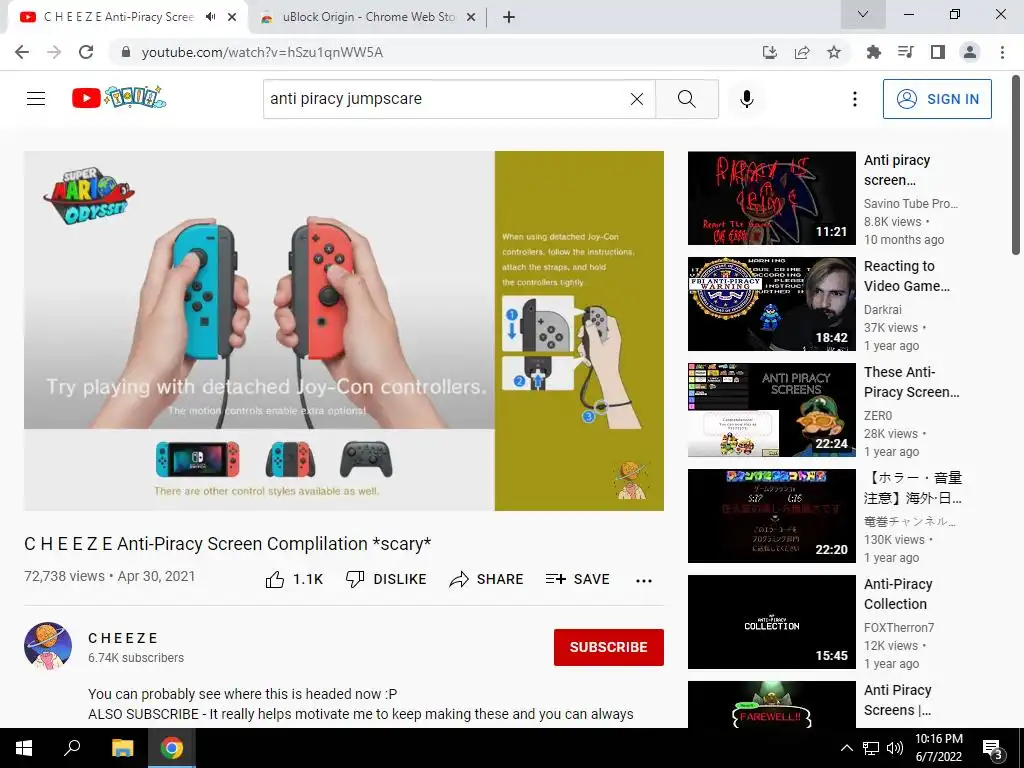
Task: Open volume tray speaker icon
Action: (895, 748)
